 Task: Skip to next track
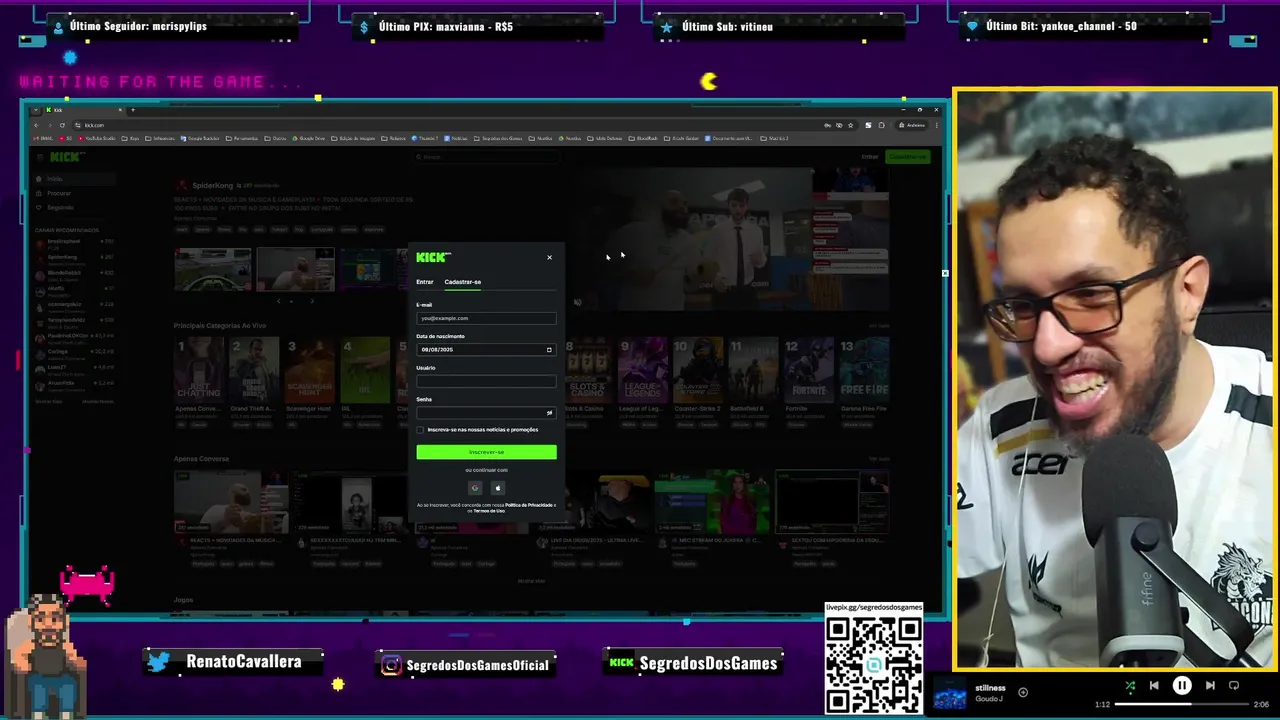click(1210, 686)
